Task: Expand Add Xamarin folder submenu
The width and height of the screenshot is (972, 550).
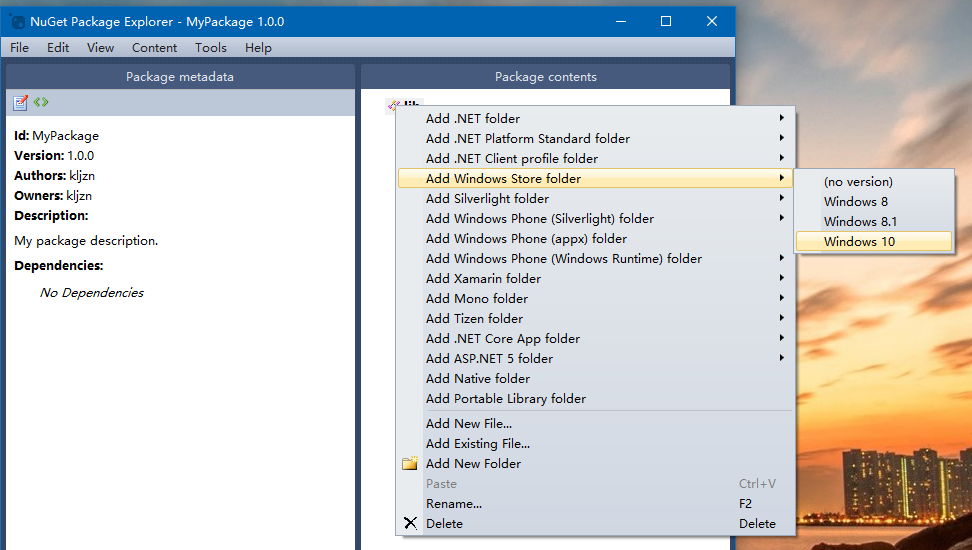Action: [x=595, y=278]
